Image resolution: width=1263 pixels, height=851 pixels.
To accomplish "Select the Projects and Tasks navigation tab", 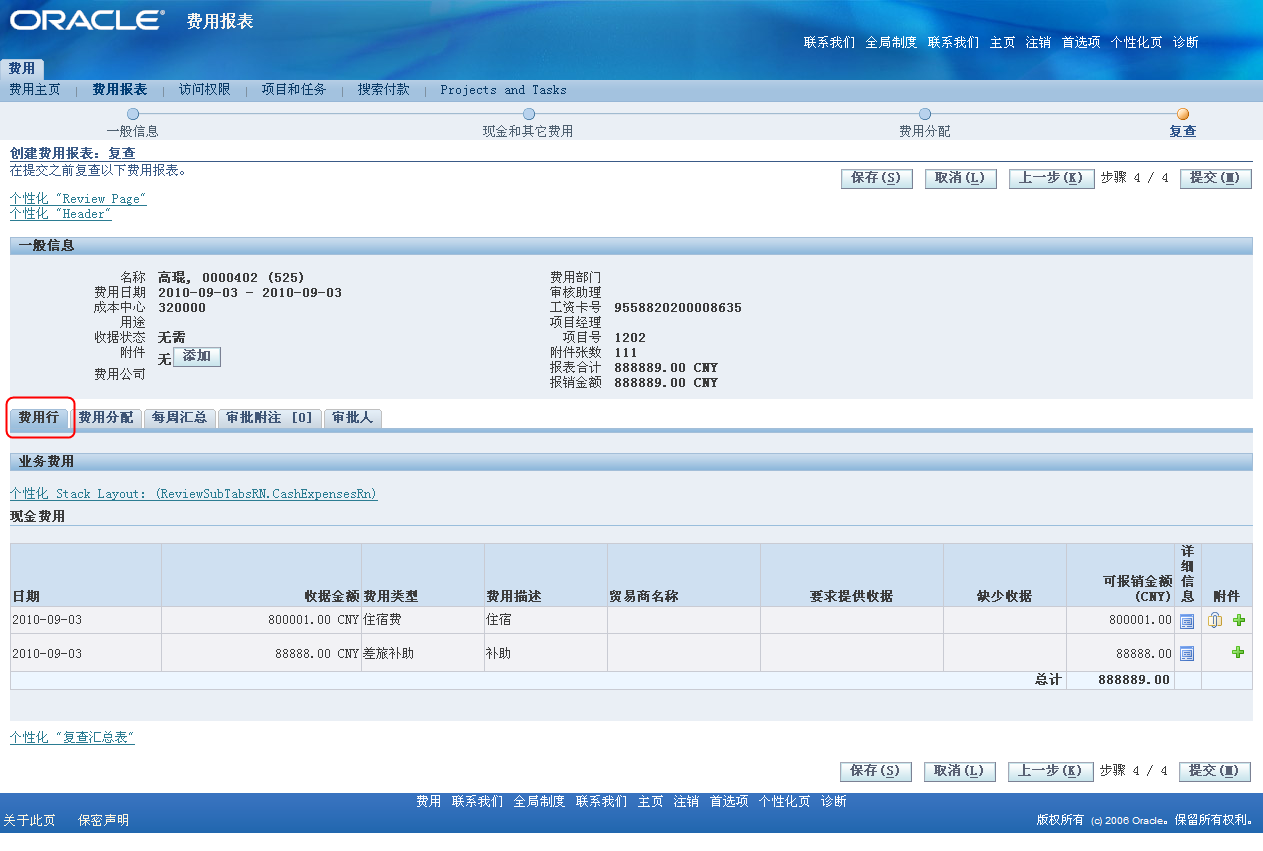I will click(504, 90).
